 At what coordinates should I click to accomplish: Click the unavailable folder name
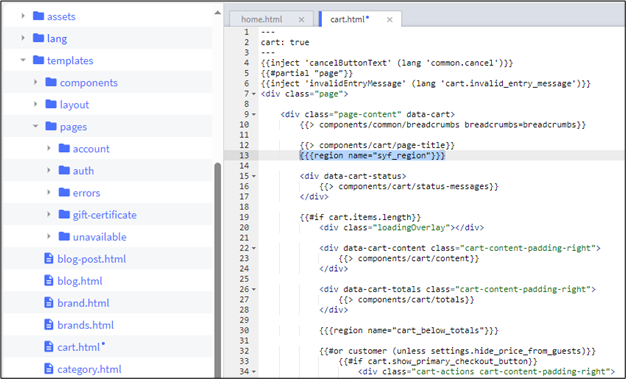click(x=99, y=237)
